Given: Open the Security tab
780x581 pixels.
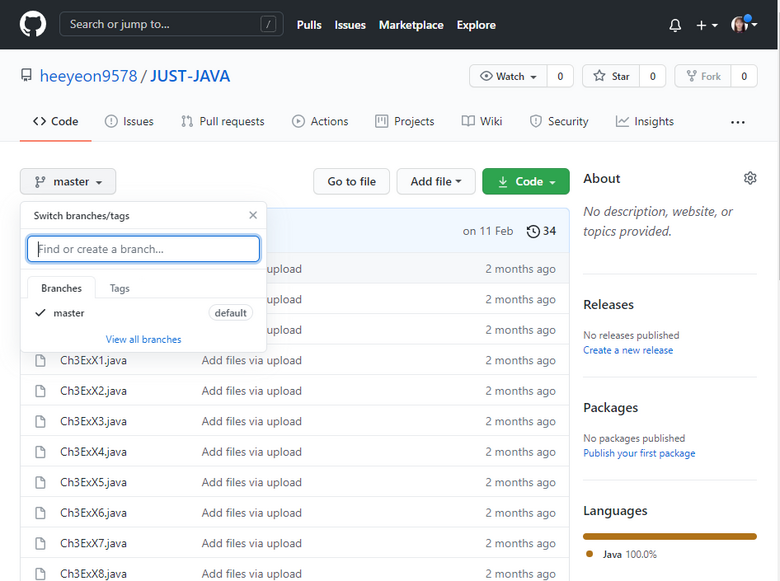Looking at the screenshot, I should 559,121.
